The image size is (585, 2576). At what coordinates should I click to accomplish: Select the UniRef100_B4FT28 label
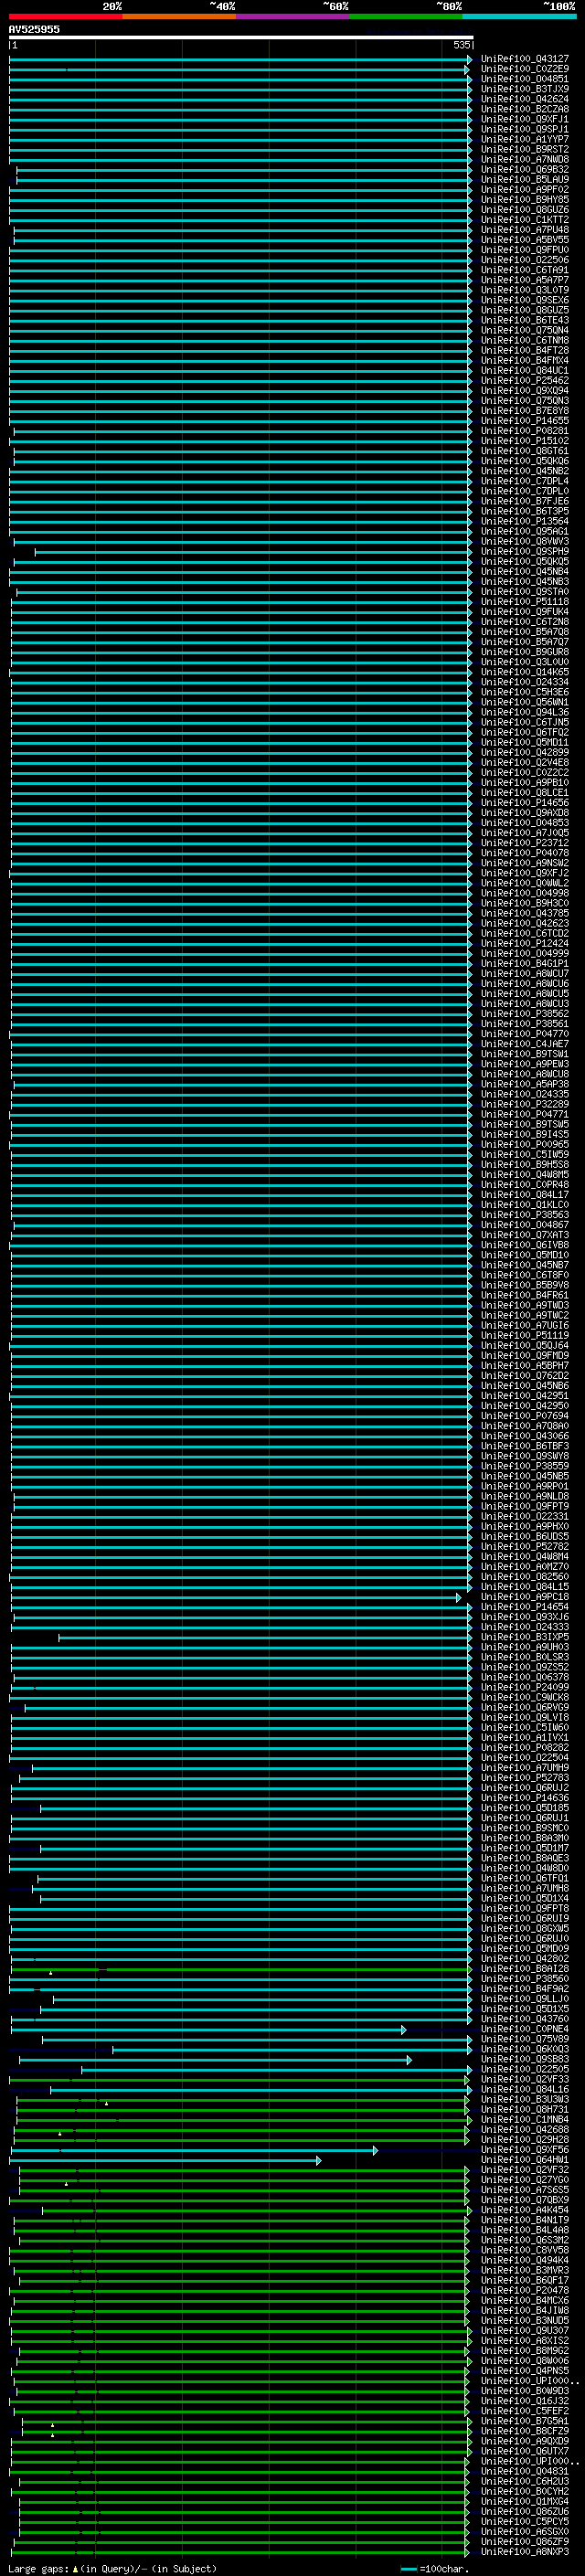(x=525, y=350)
